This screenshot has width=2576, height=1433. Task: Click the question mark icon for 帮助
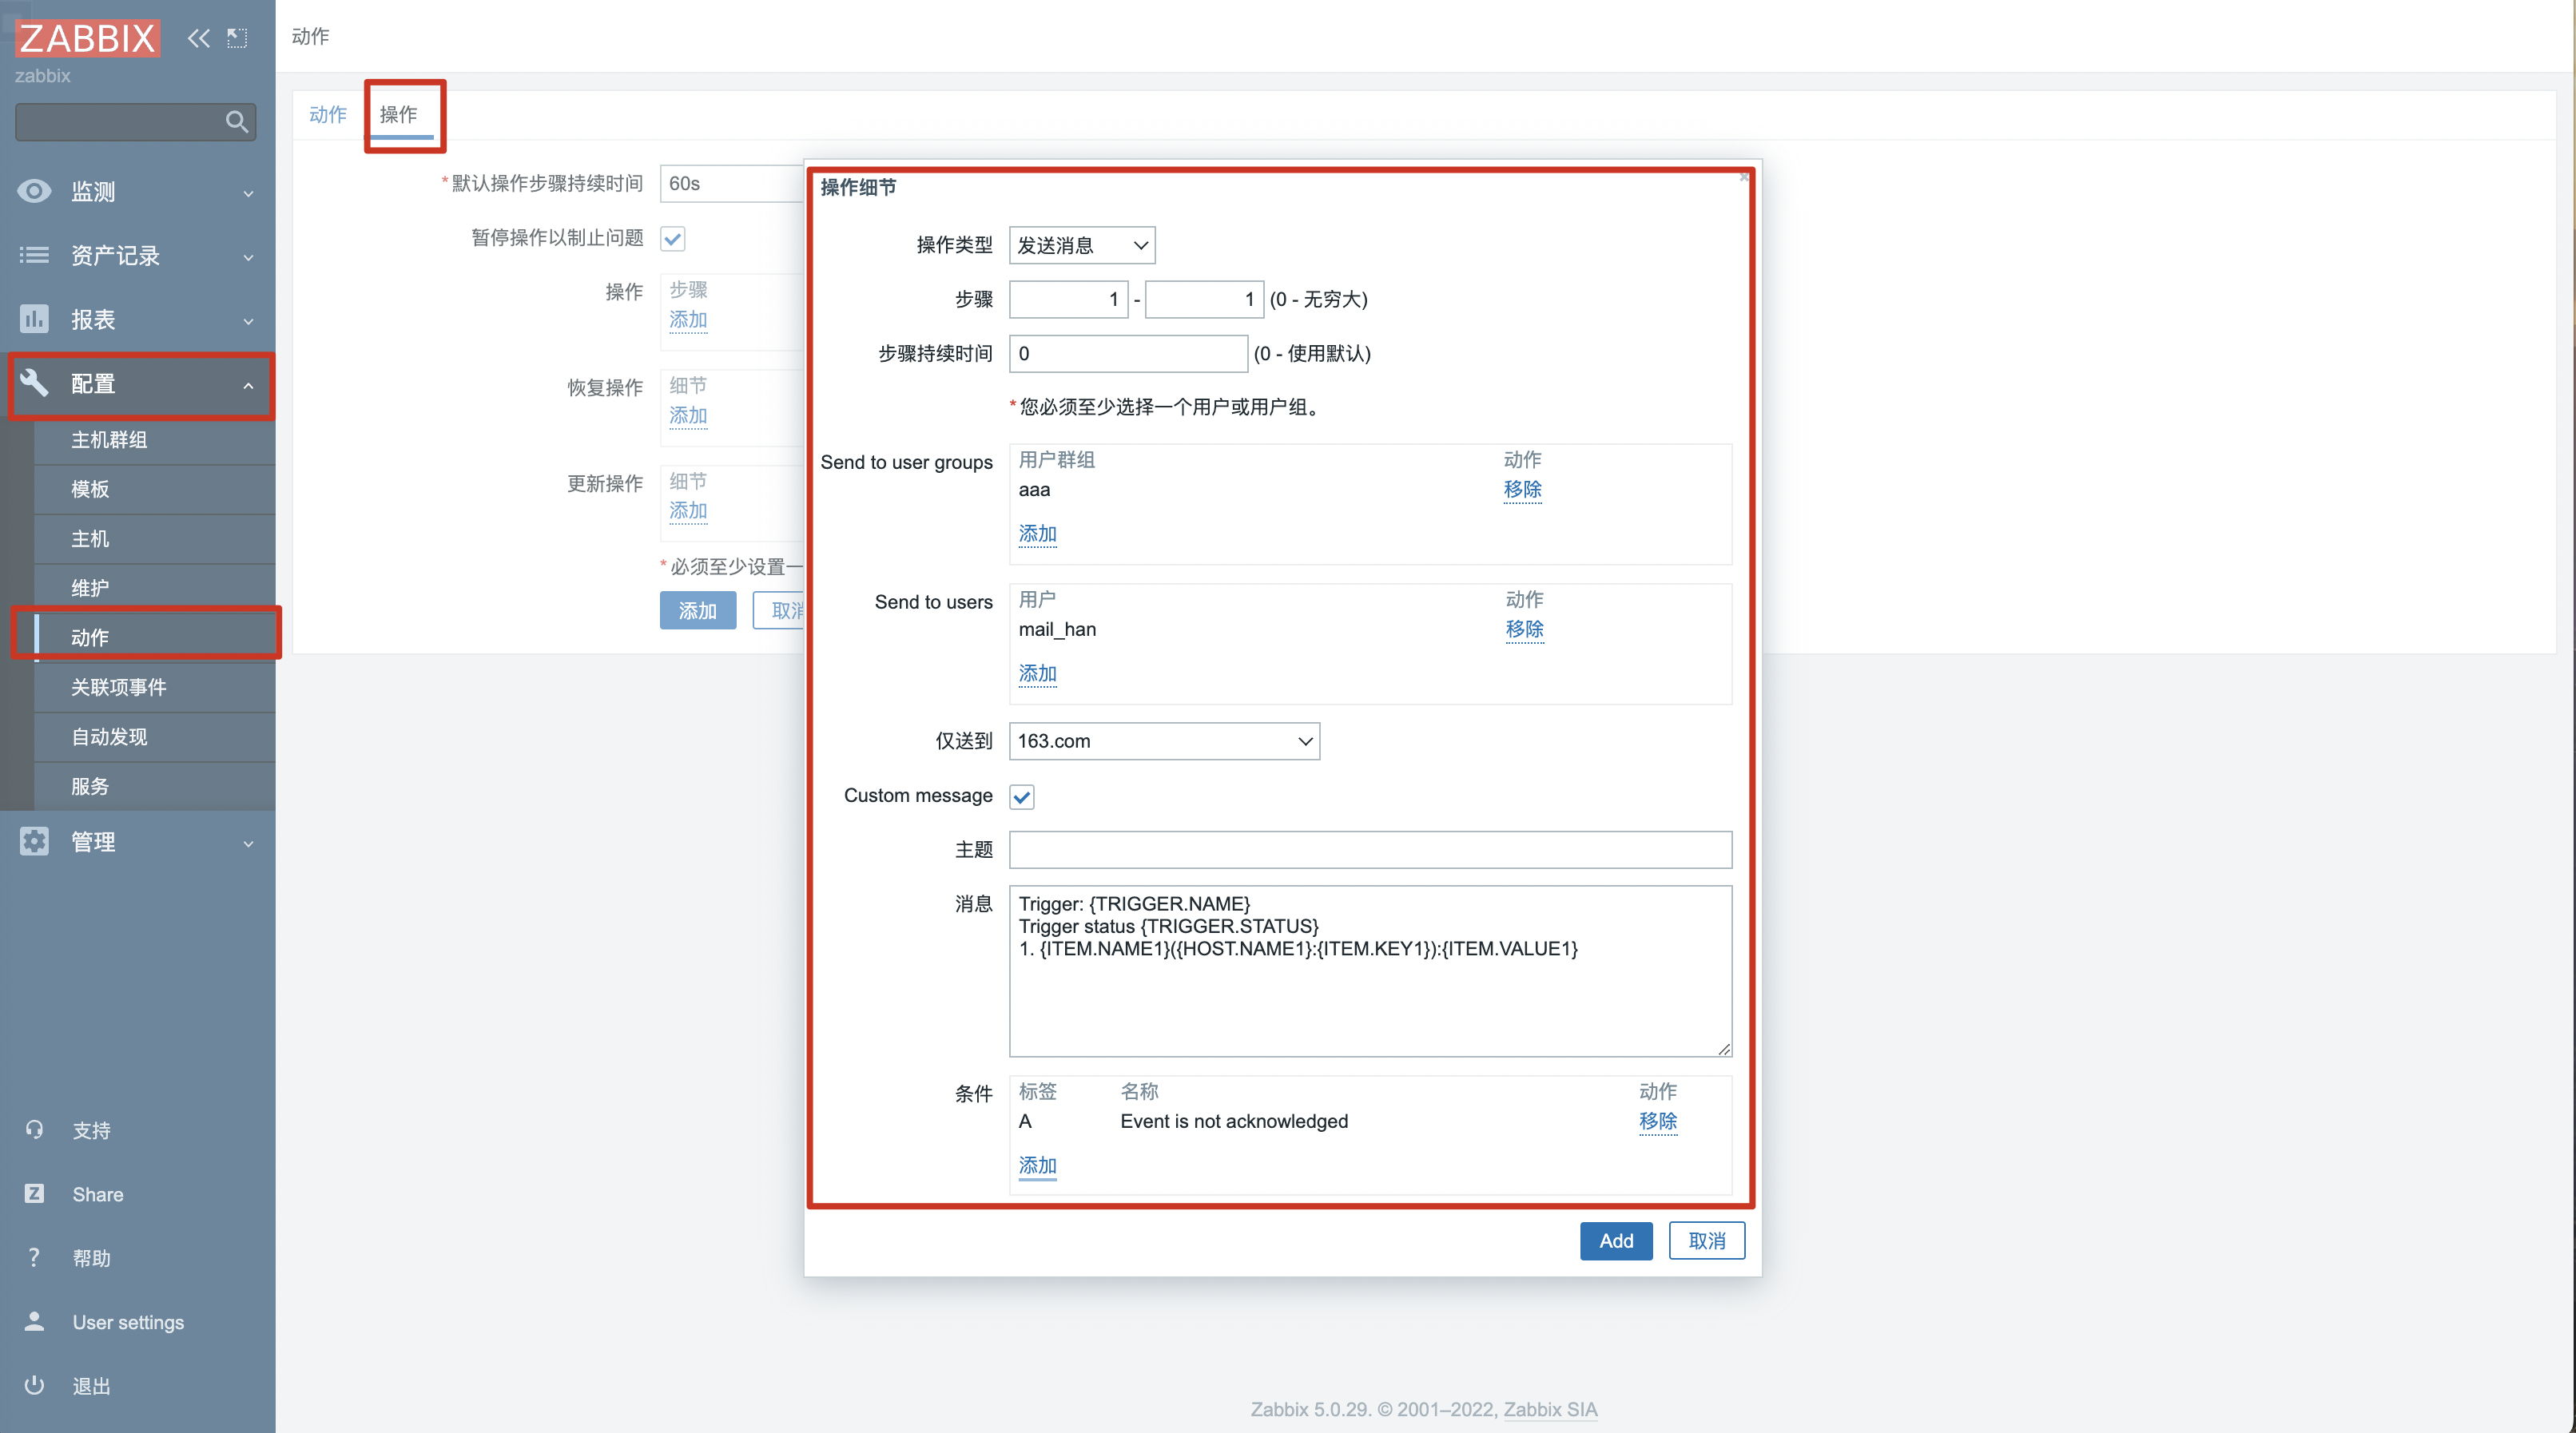pos(34,1257)
